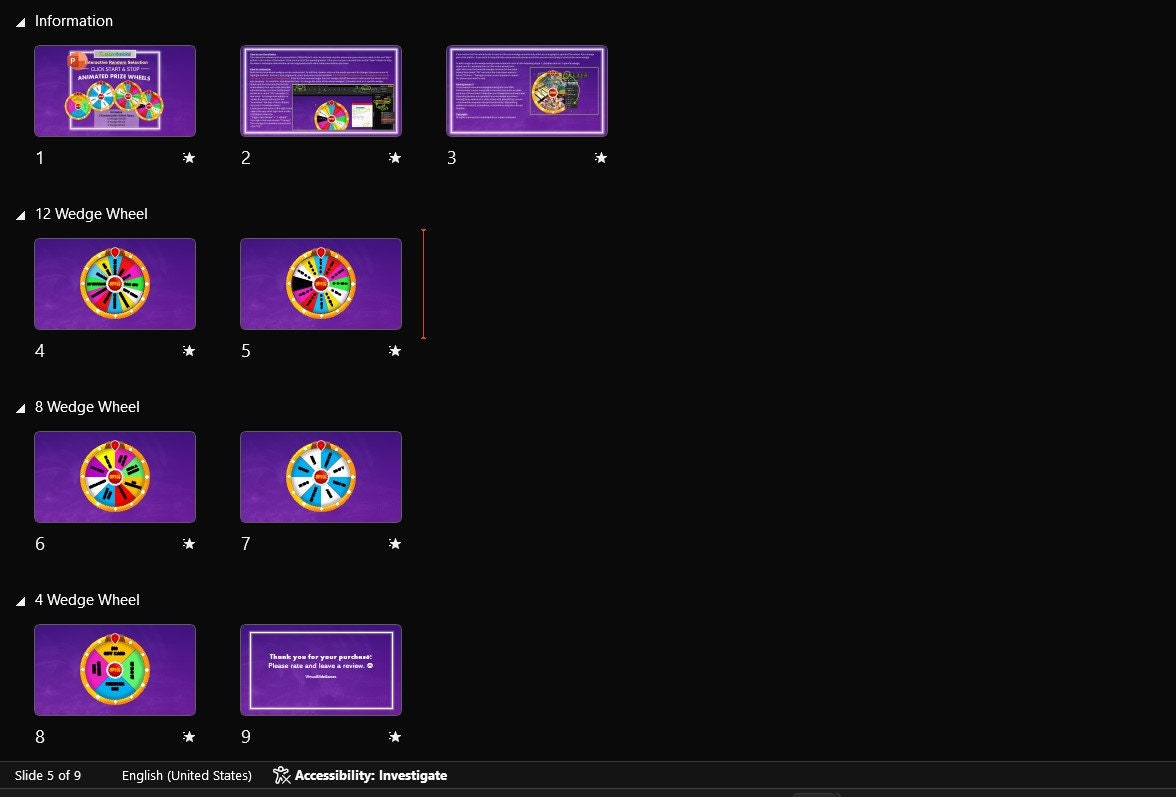1176x797 pixels.
Task: Open language settings via English (United States)
Action: (186, 775)
